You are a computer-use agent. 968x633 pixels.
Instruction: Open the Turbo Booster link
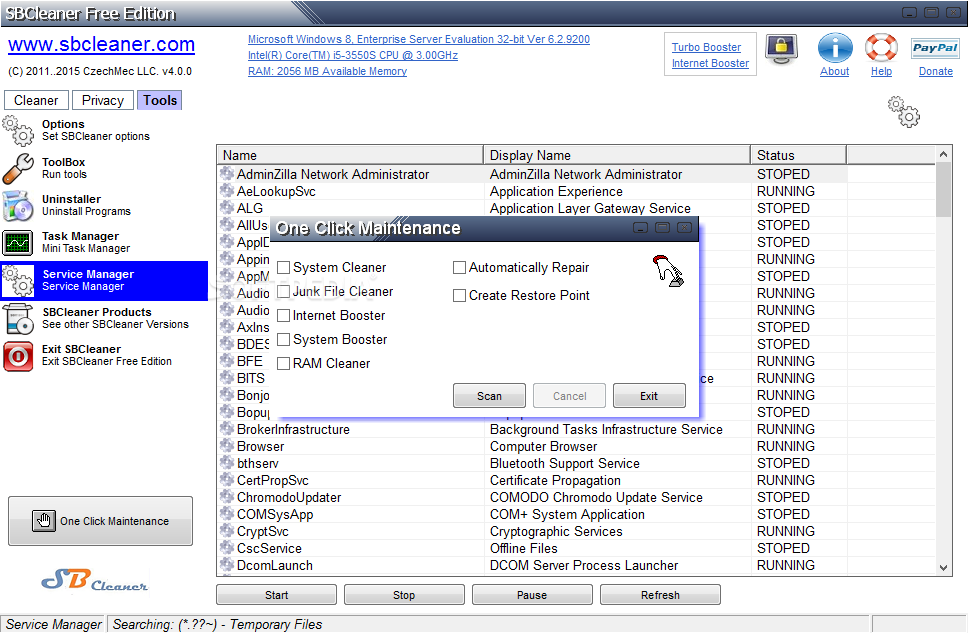point(706,47)
